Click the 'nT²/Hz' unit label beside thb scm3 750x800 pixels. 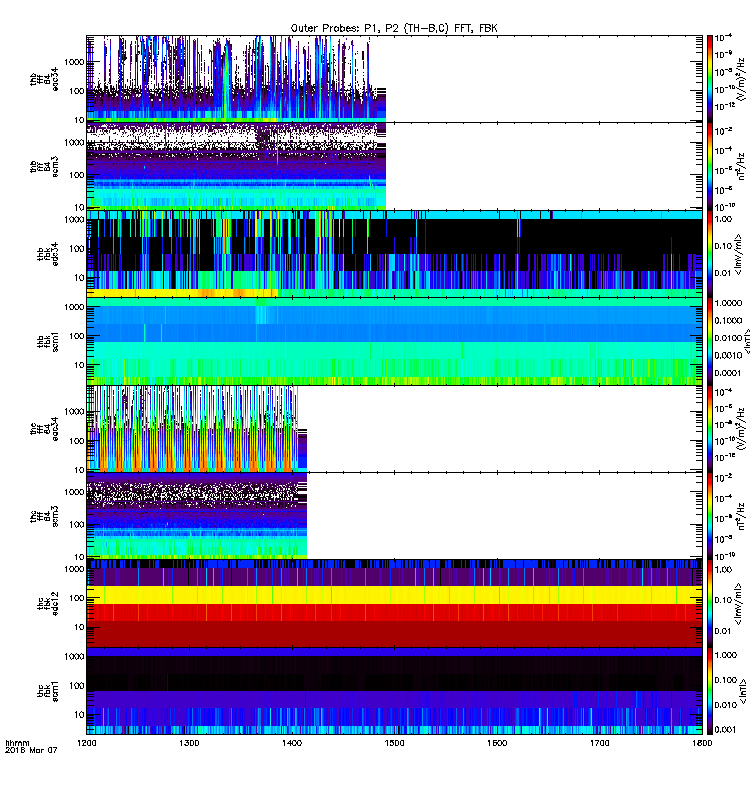tap(741, 166)
